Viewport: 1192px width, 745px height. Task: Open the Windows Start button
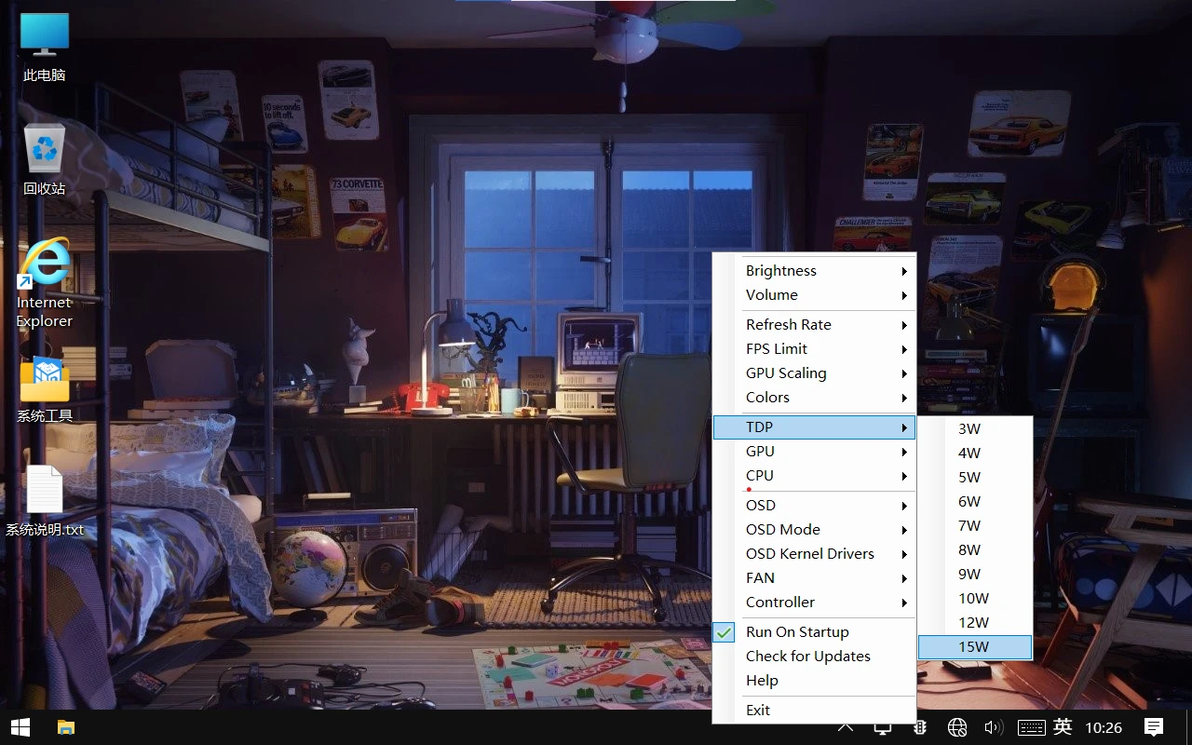point(21,728)
